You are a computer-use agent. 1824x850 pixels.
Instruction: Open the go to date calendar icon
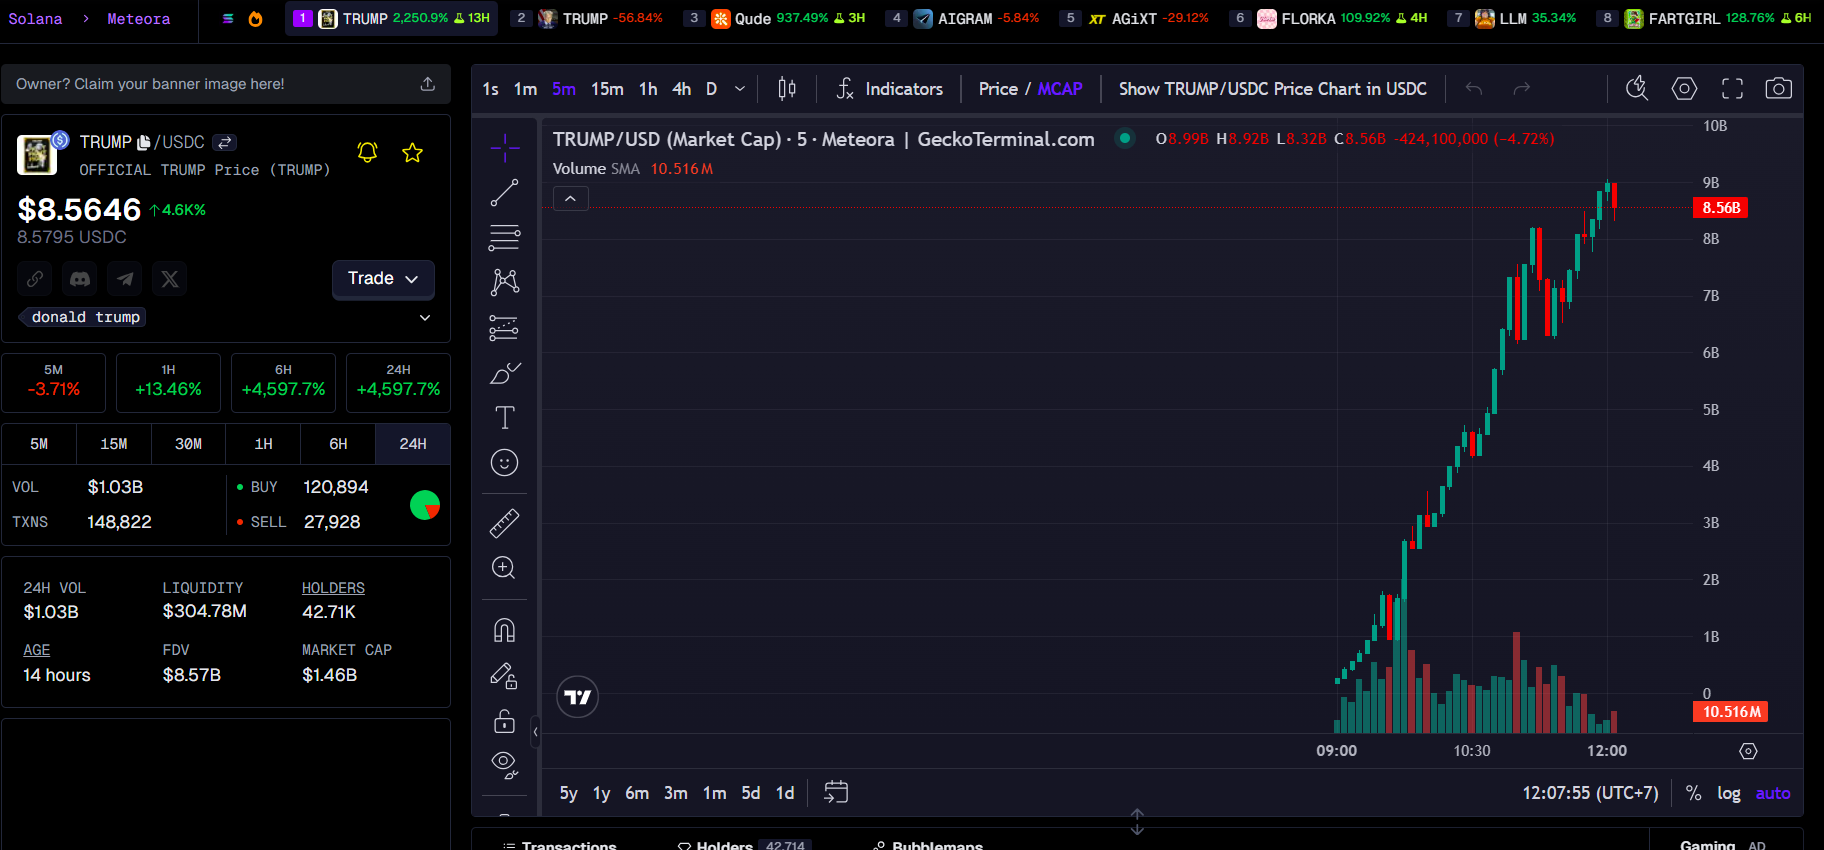click(836, 793)
